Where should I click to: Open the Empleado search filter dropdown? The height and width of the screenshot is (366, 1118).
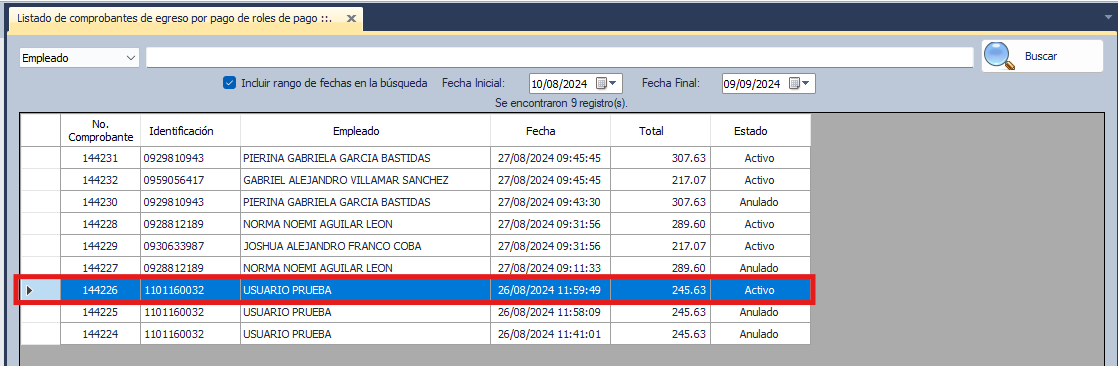pyautogui.click(x=131, y=58)
